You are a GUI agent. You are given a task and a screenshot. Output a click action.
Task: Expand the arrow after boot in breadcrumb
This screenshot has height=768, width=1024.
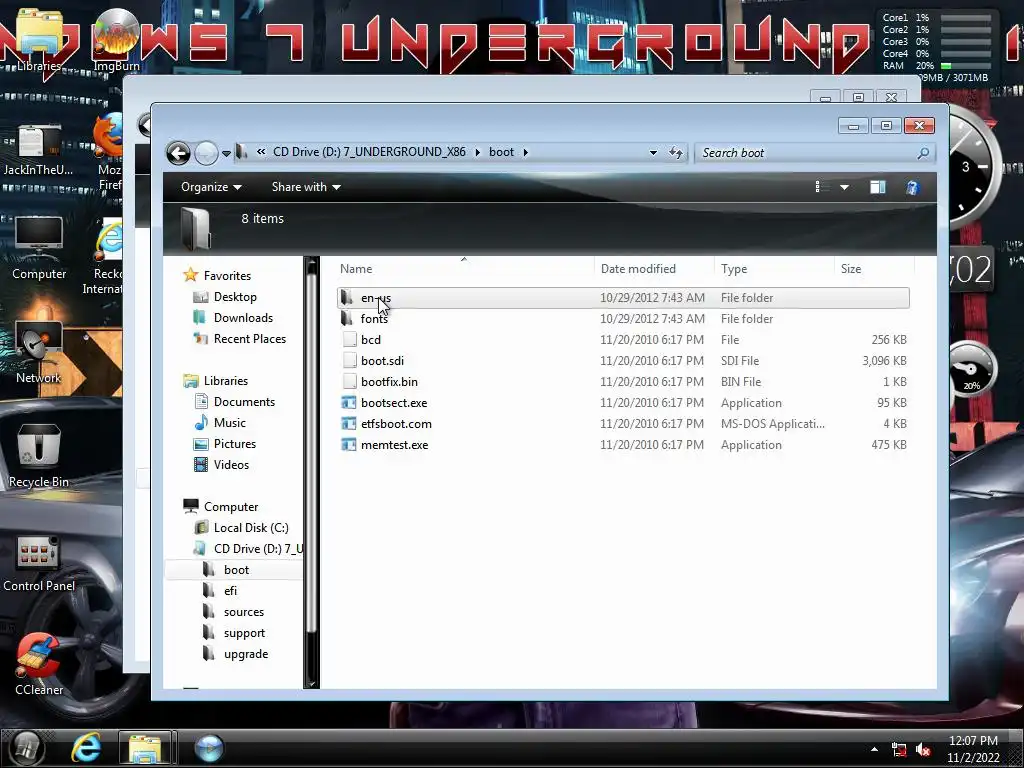tap(525, 152)
